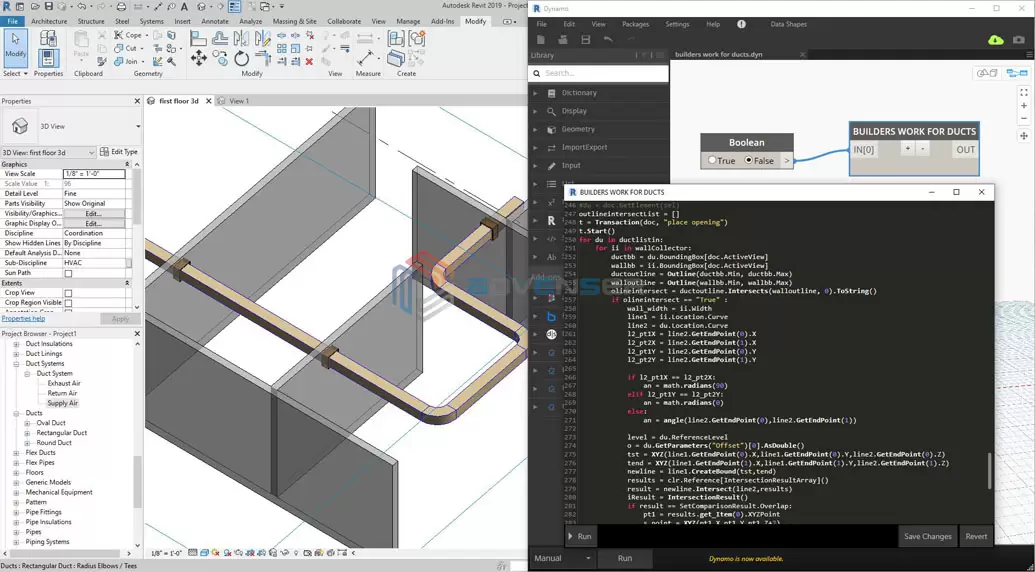Click the Dynamo notification exclamation icon
1035x572 pixels.
point(741,24)
